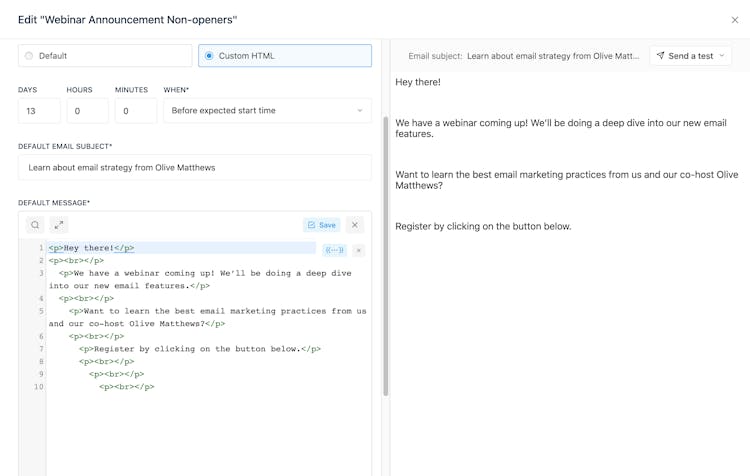The width and height of the screenshot is (750, 476).
Task: Edit the Default Email Subject field
Action: pos(195,167)
